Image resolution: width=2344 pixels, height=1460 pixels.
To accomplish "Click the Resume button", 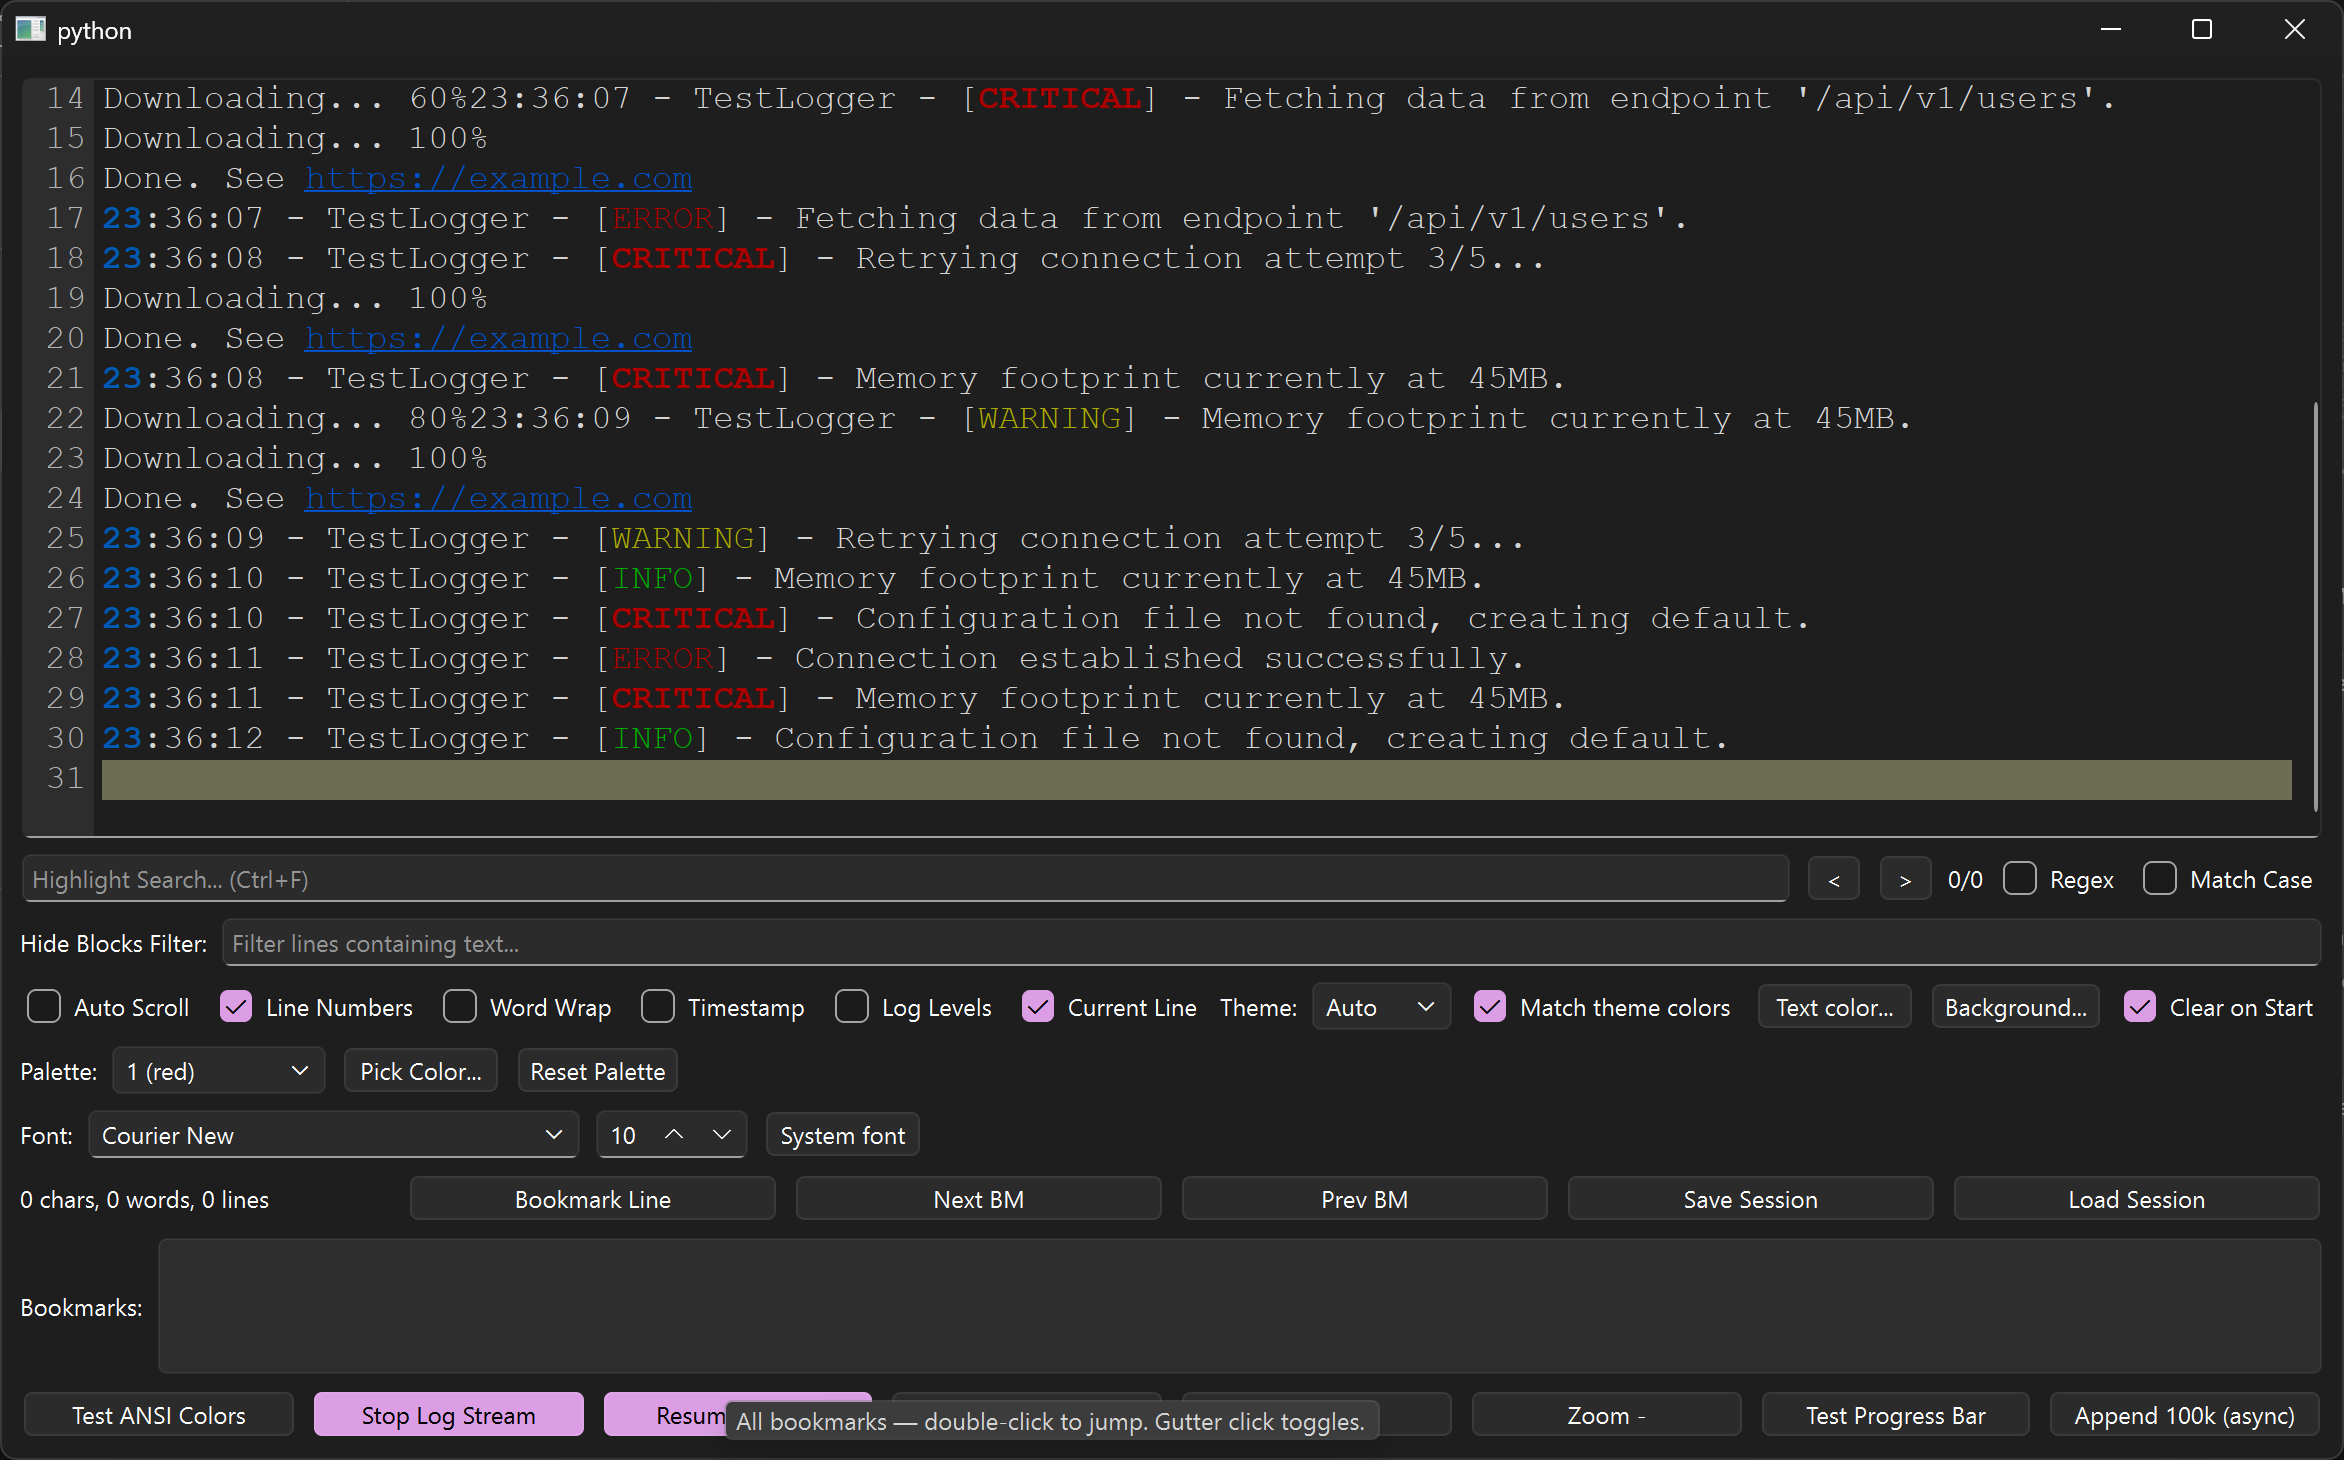I will point(665,1415).
